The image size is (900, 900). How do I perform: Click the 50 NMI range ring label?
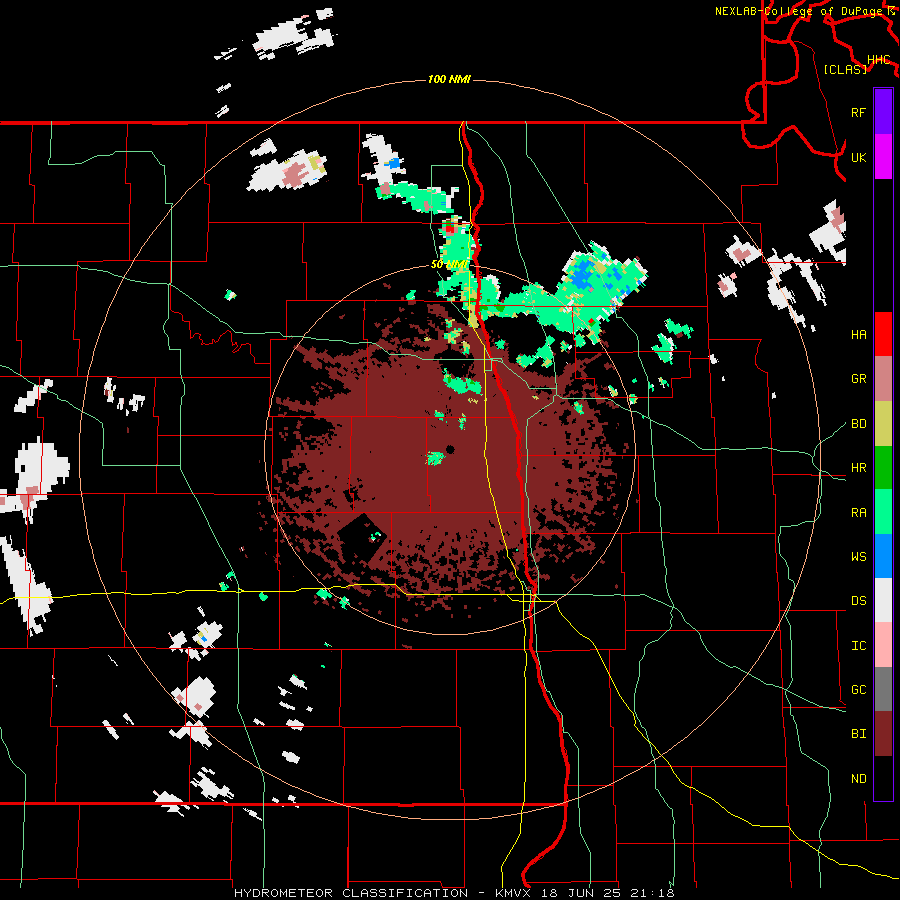pyautogui.click(x=449, y=264)
